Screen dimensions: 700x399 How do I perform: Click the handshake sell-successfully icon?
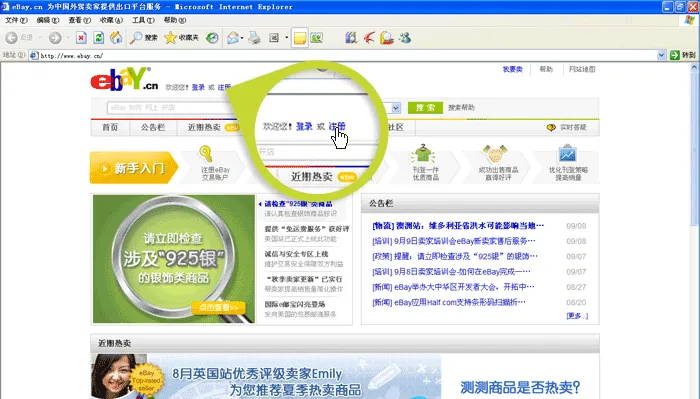(495, 154)
